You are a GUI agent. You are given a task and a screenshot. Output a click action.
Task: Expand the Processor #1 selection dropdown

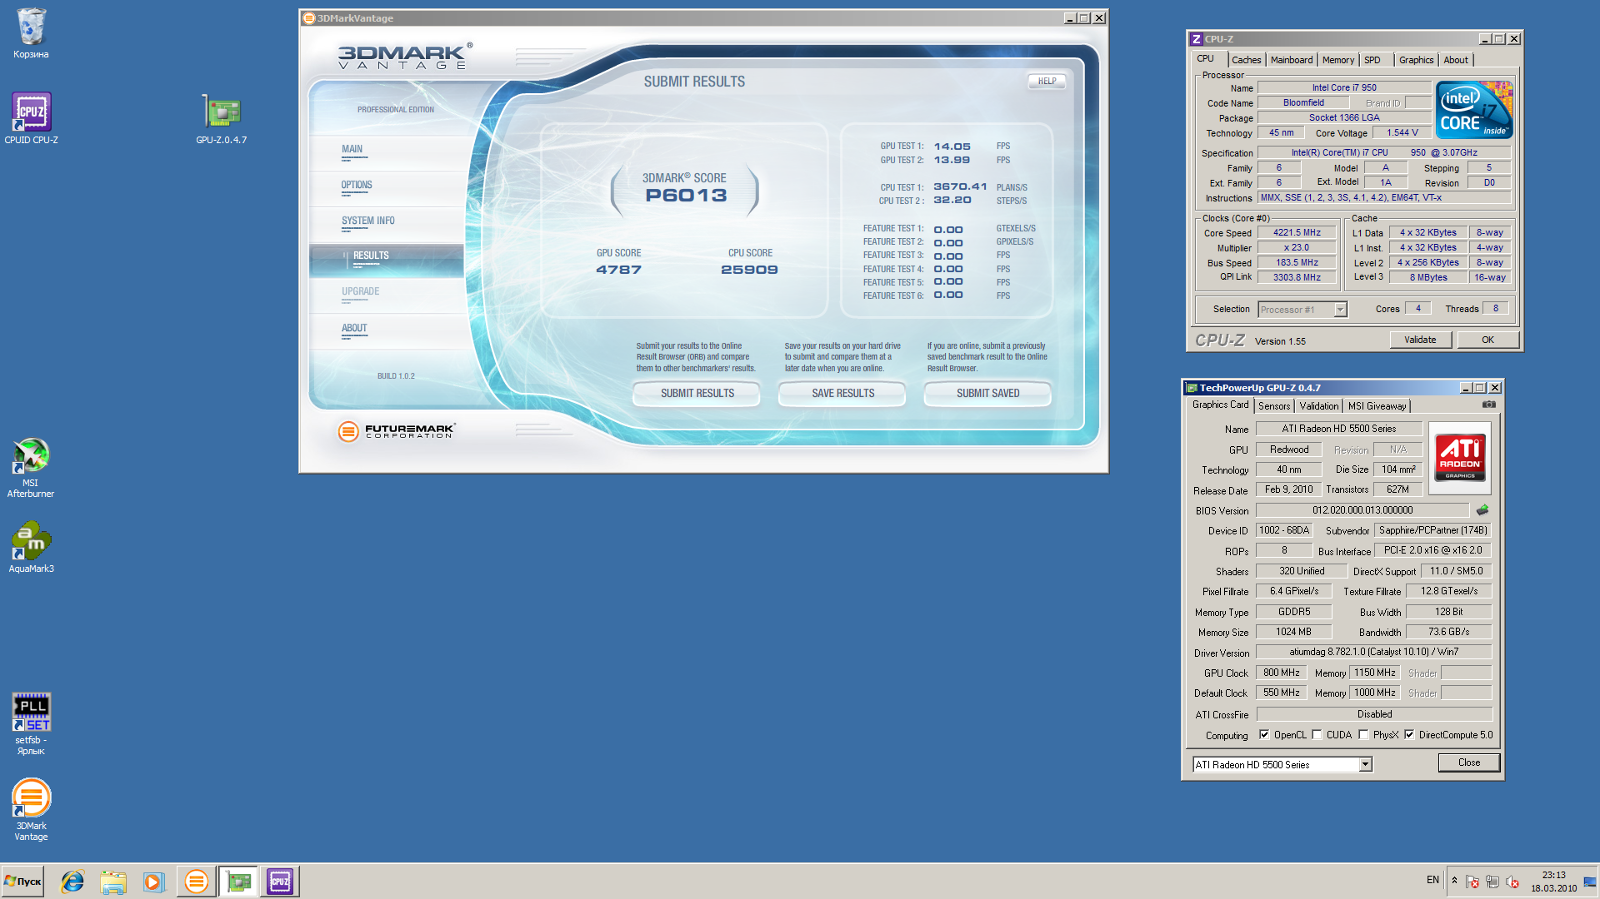click(1340, 310)
